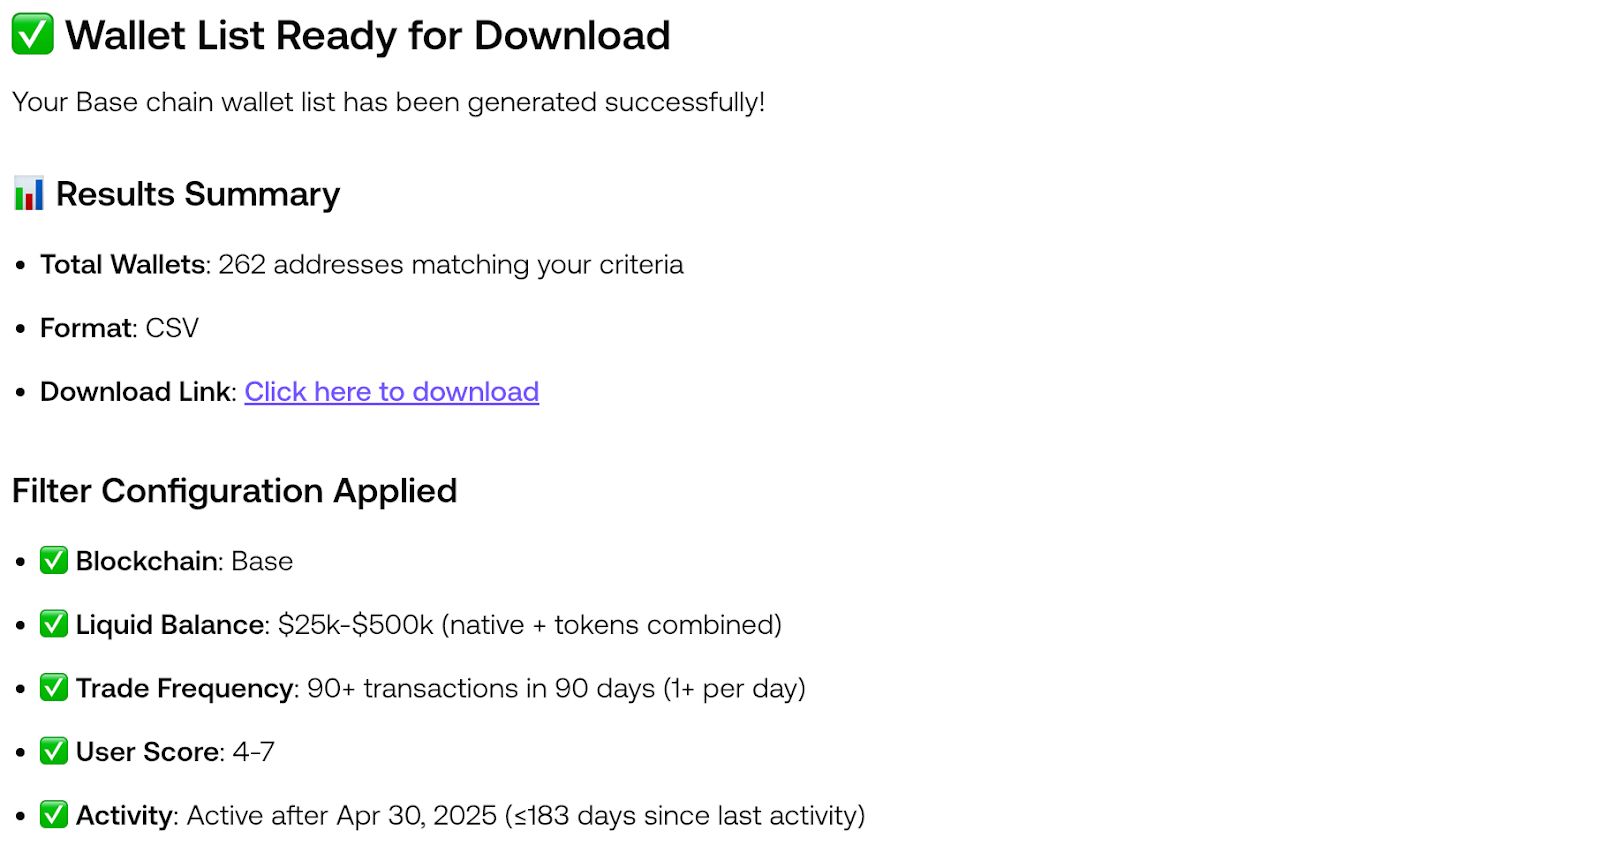Click the "Results Summary" heading text

click(x=198, y=194)
